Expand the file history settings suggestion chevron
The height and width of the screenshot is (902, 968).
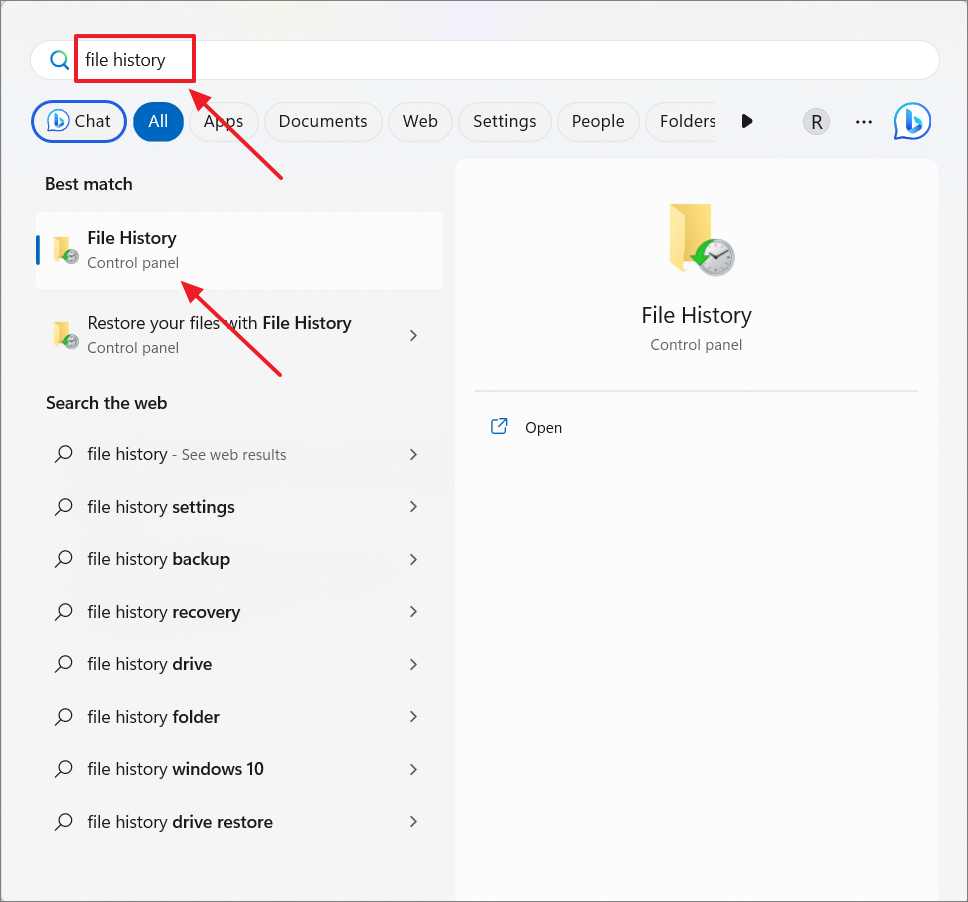click(413, 507)
